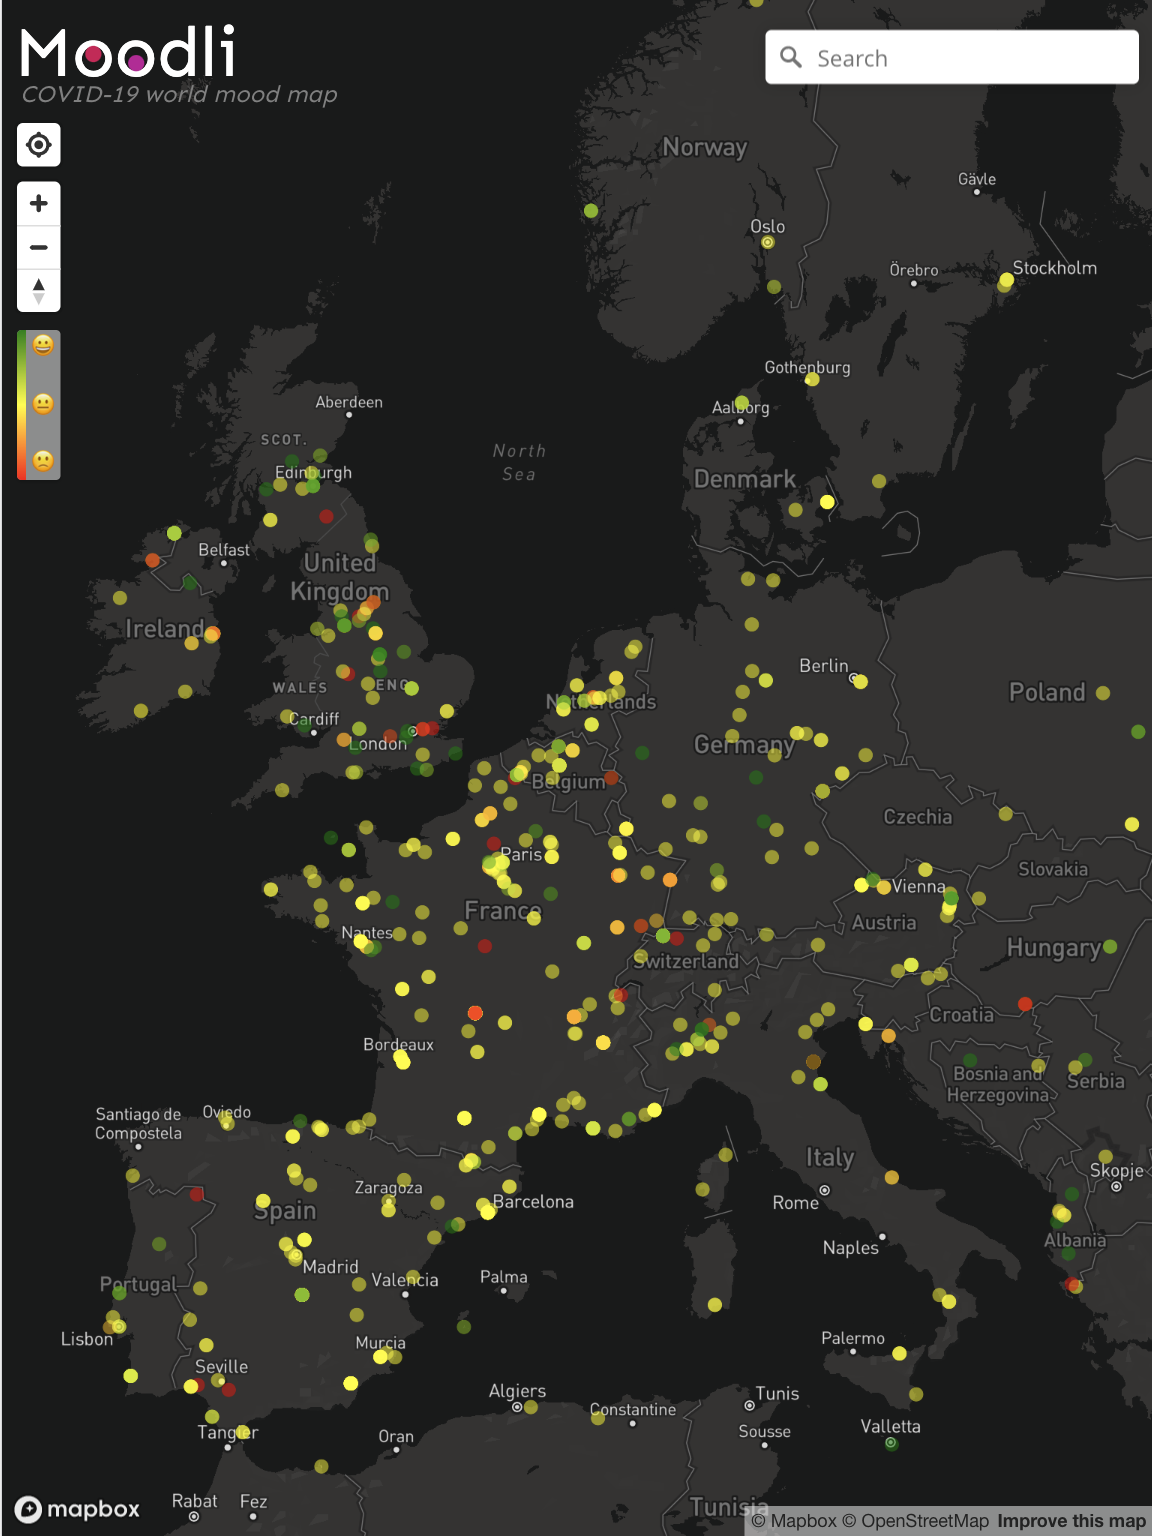
Task: Click the Lisbon city label
Action: tap(87, 1339)
